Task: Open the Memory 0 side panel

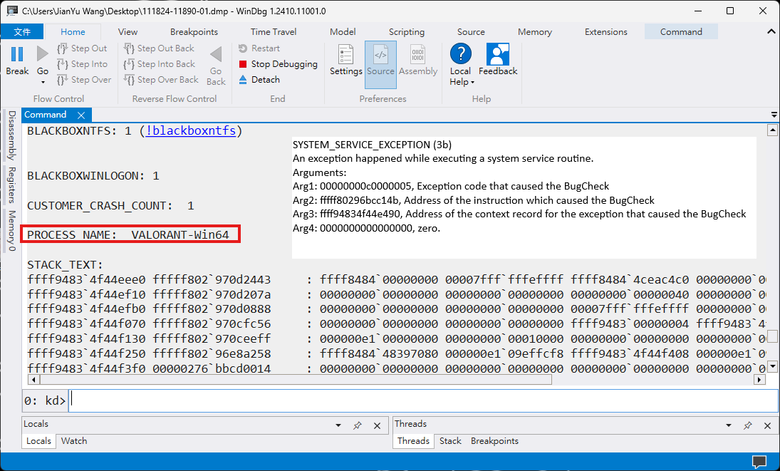Action: pos(12,230)
